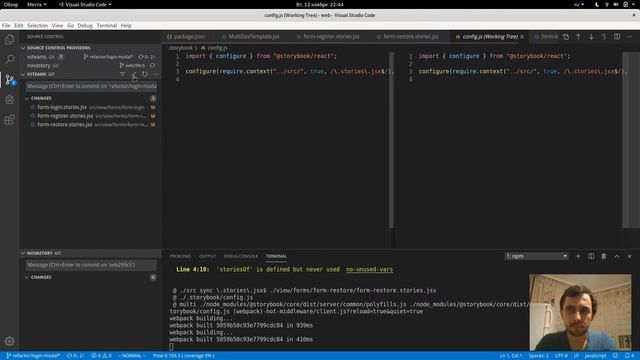The width and height of the screenshot is (640, 360).
Task: Split the terminal panel
Action: (591, 256)
